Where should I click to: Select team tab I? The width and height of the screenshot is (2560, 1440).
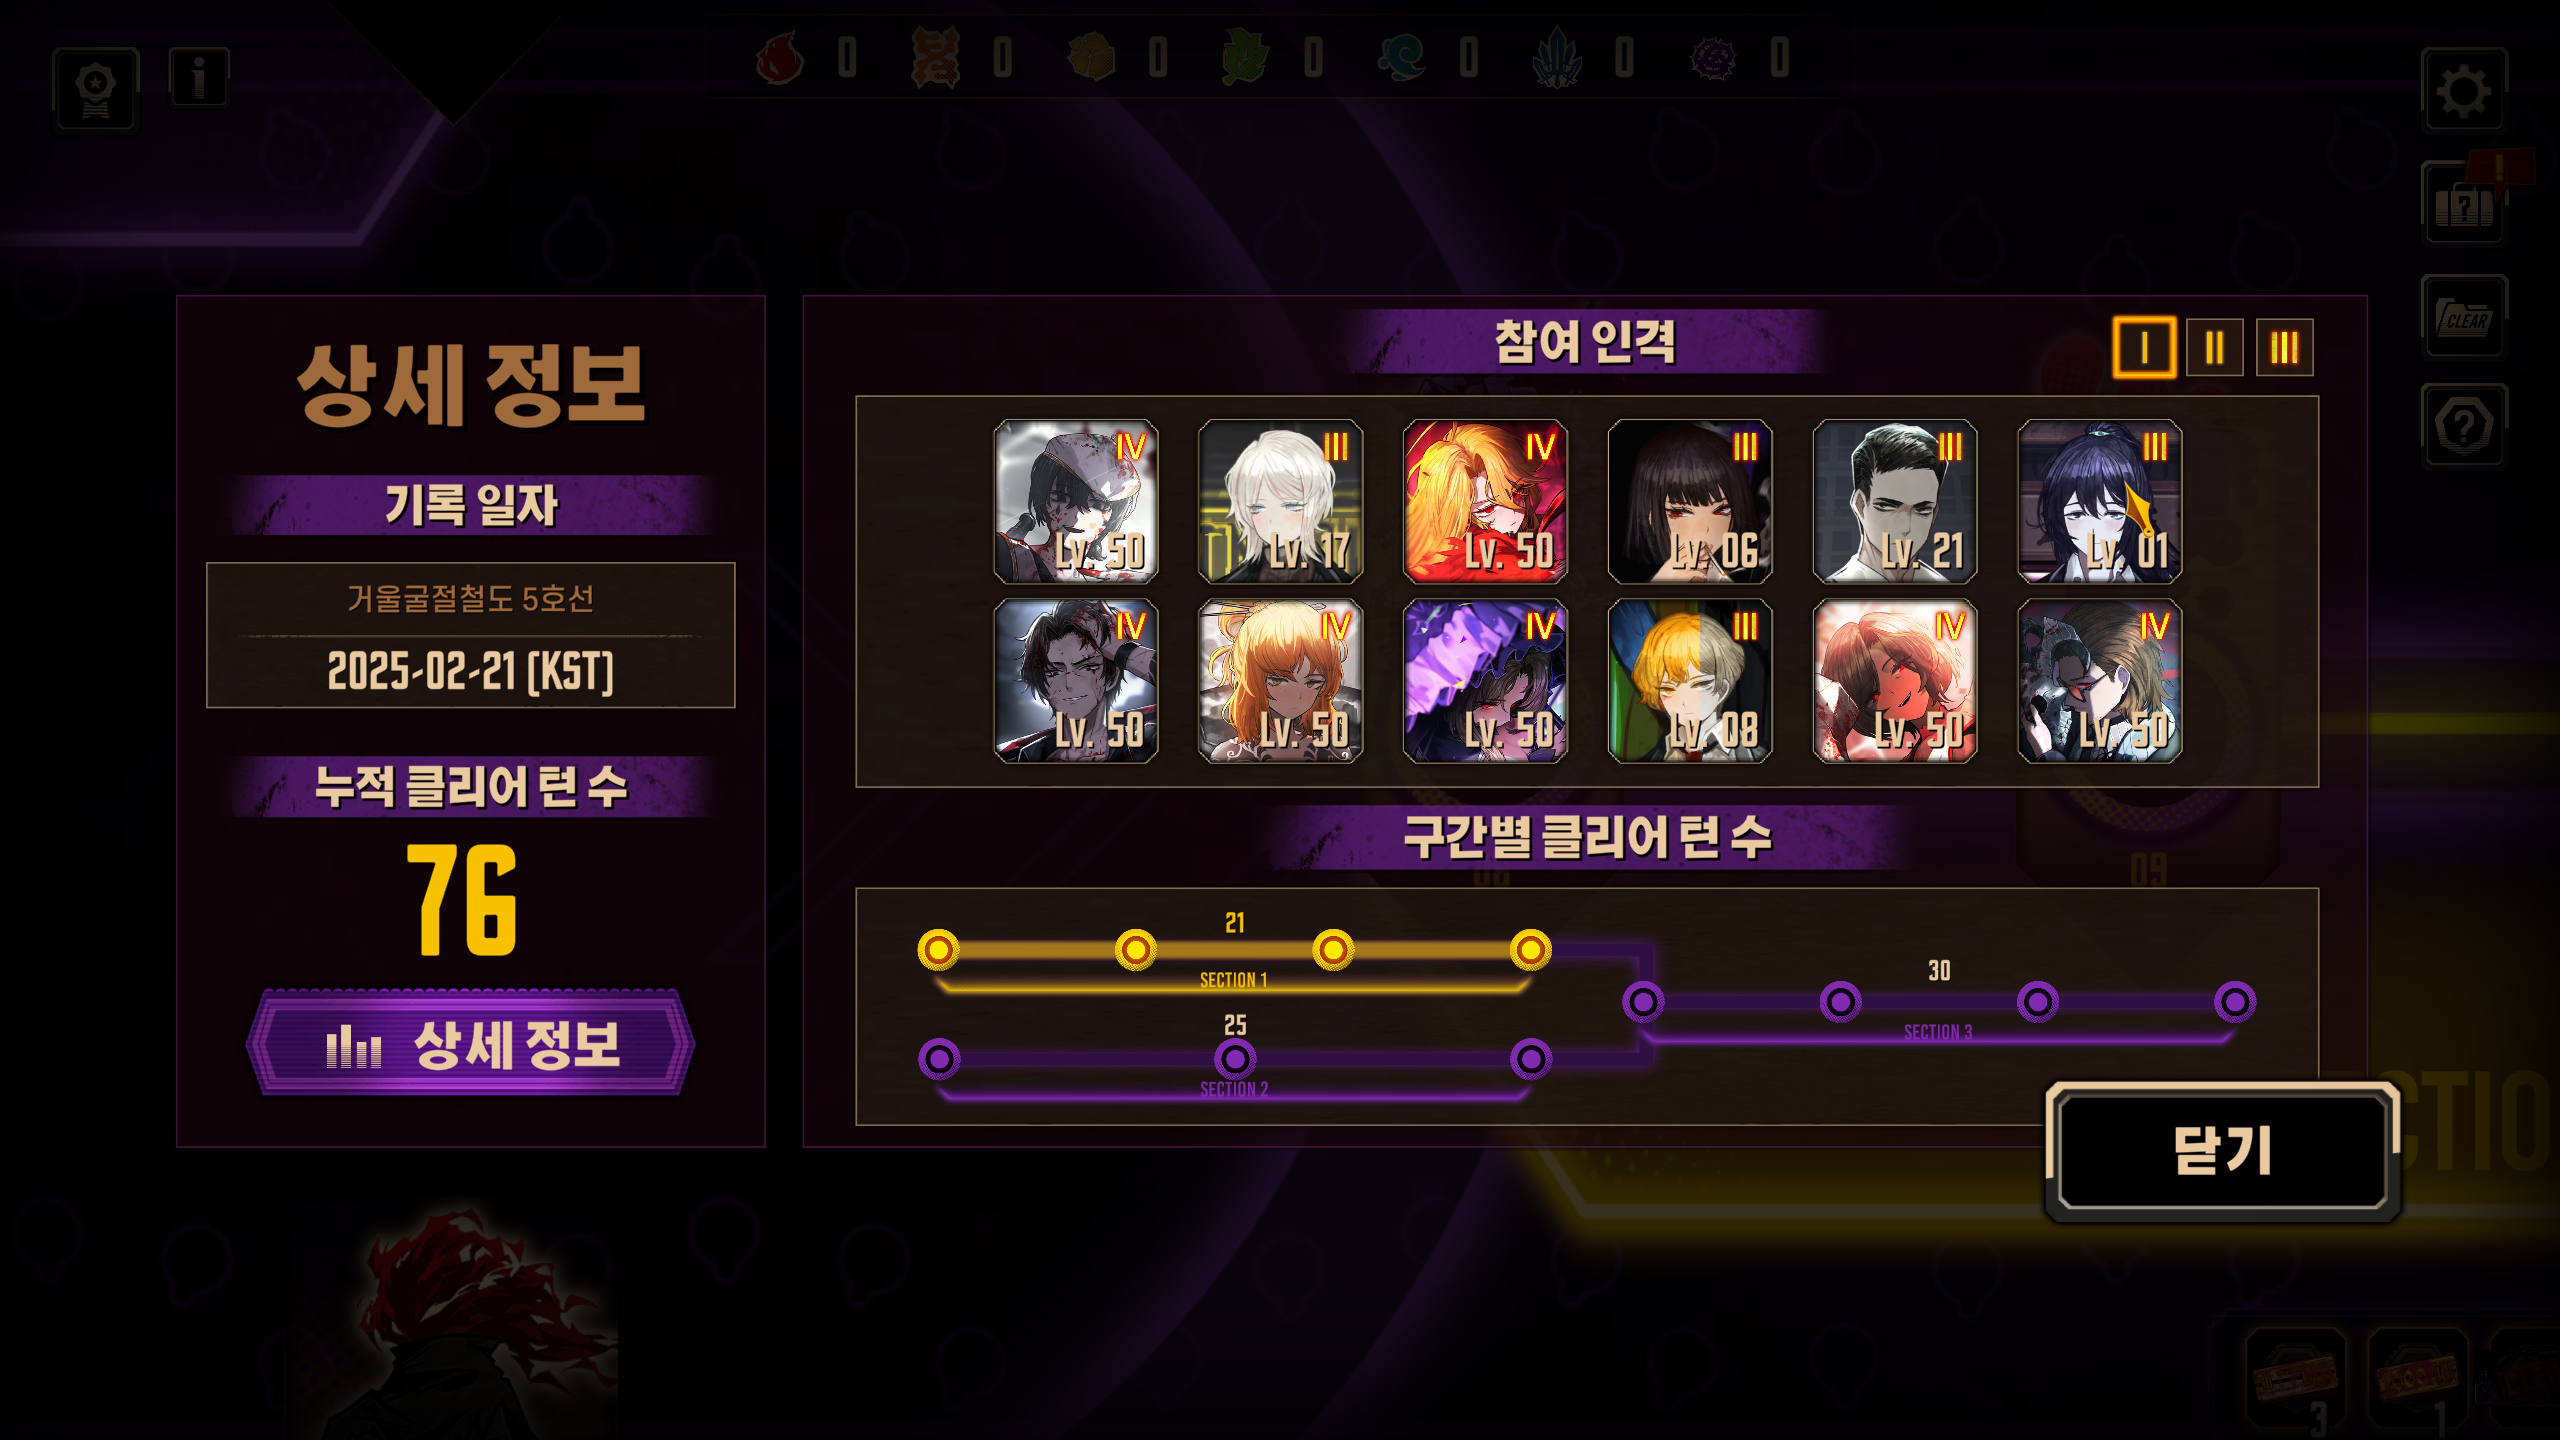click(x=2144, y=347)
